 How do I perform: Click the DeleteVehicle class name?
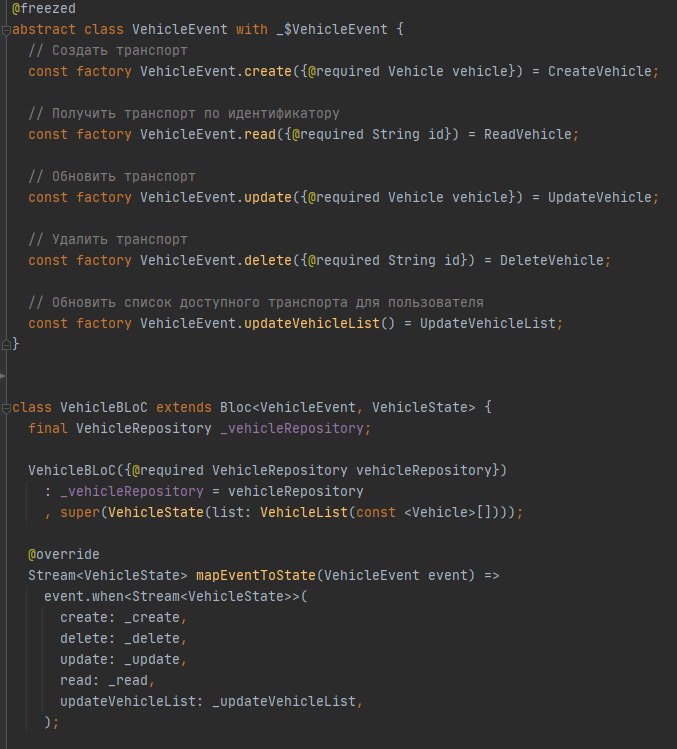coord(552,261)
